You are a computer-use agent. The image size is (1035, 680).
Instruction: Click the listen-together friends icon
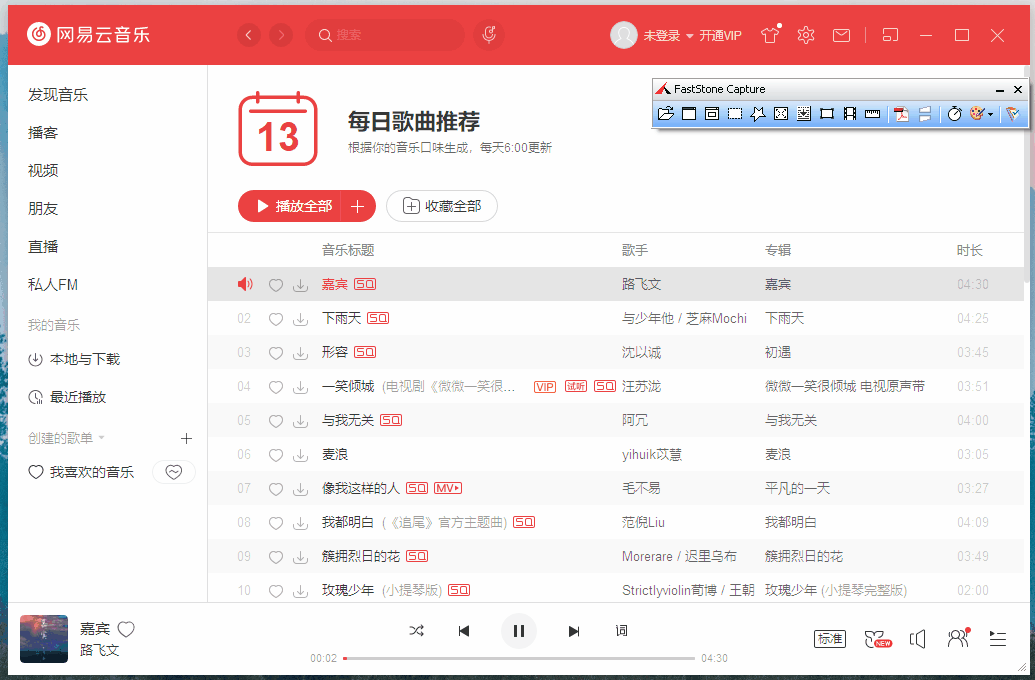pyautogui.click(x=958, y=638)
